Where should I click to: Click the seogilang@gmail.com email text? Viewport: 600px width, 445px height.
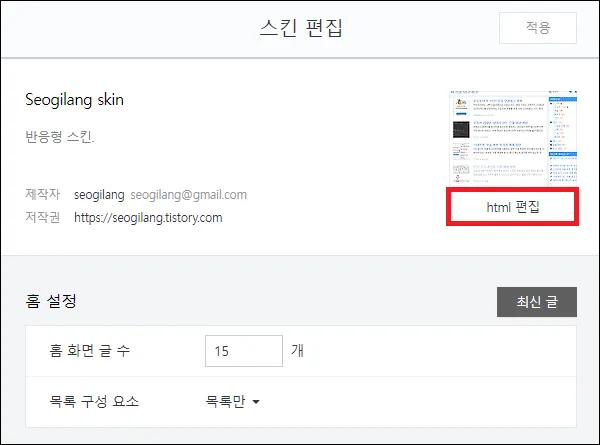pyautogui.click(x=189, y=195)
